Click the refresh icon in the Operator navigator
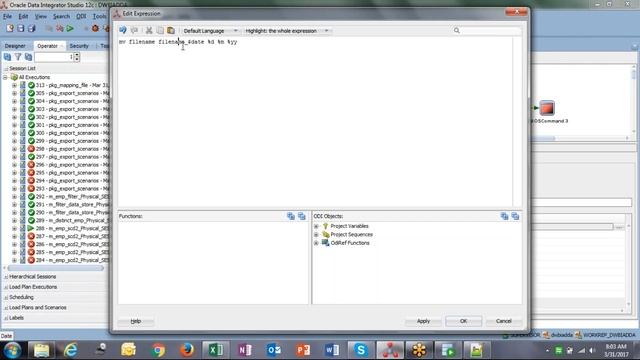 [7, 57]
